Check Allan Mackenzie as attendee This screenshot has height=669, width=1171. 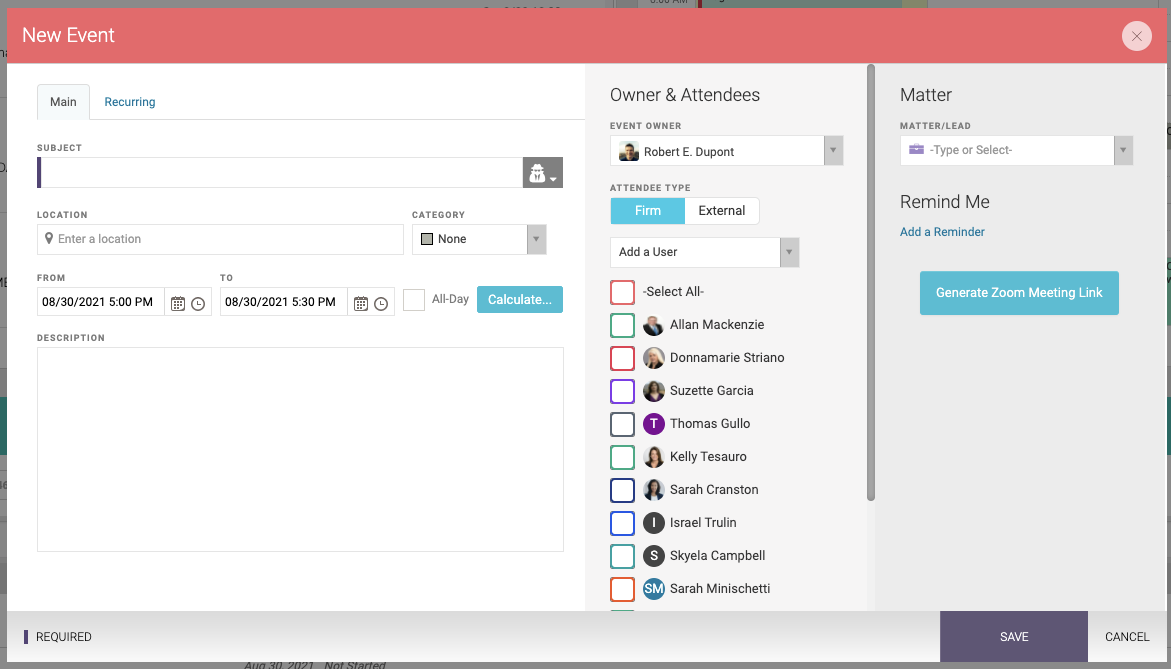(x=622, y=325)
